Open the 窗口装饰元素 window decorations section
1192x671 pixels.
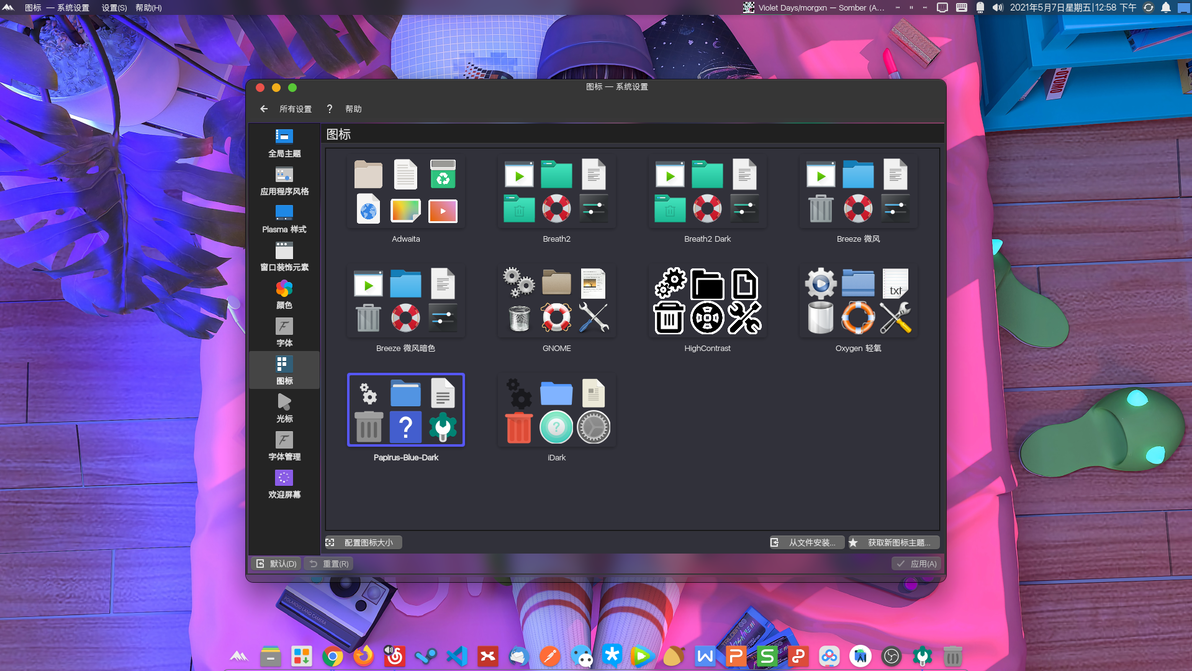point(284,257)
